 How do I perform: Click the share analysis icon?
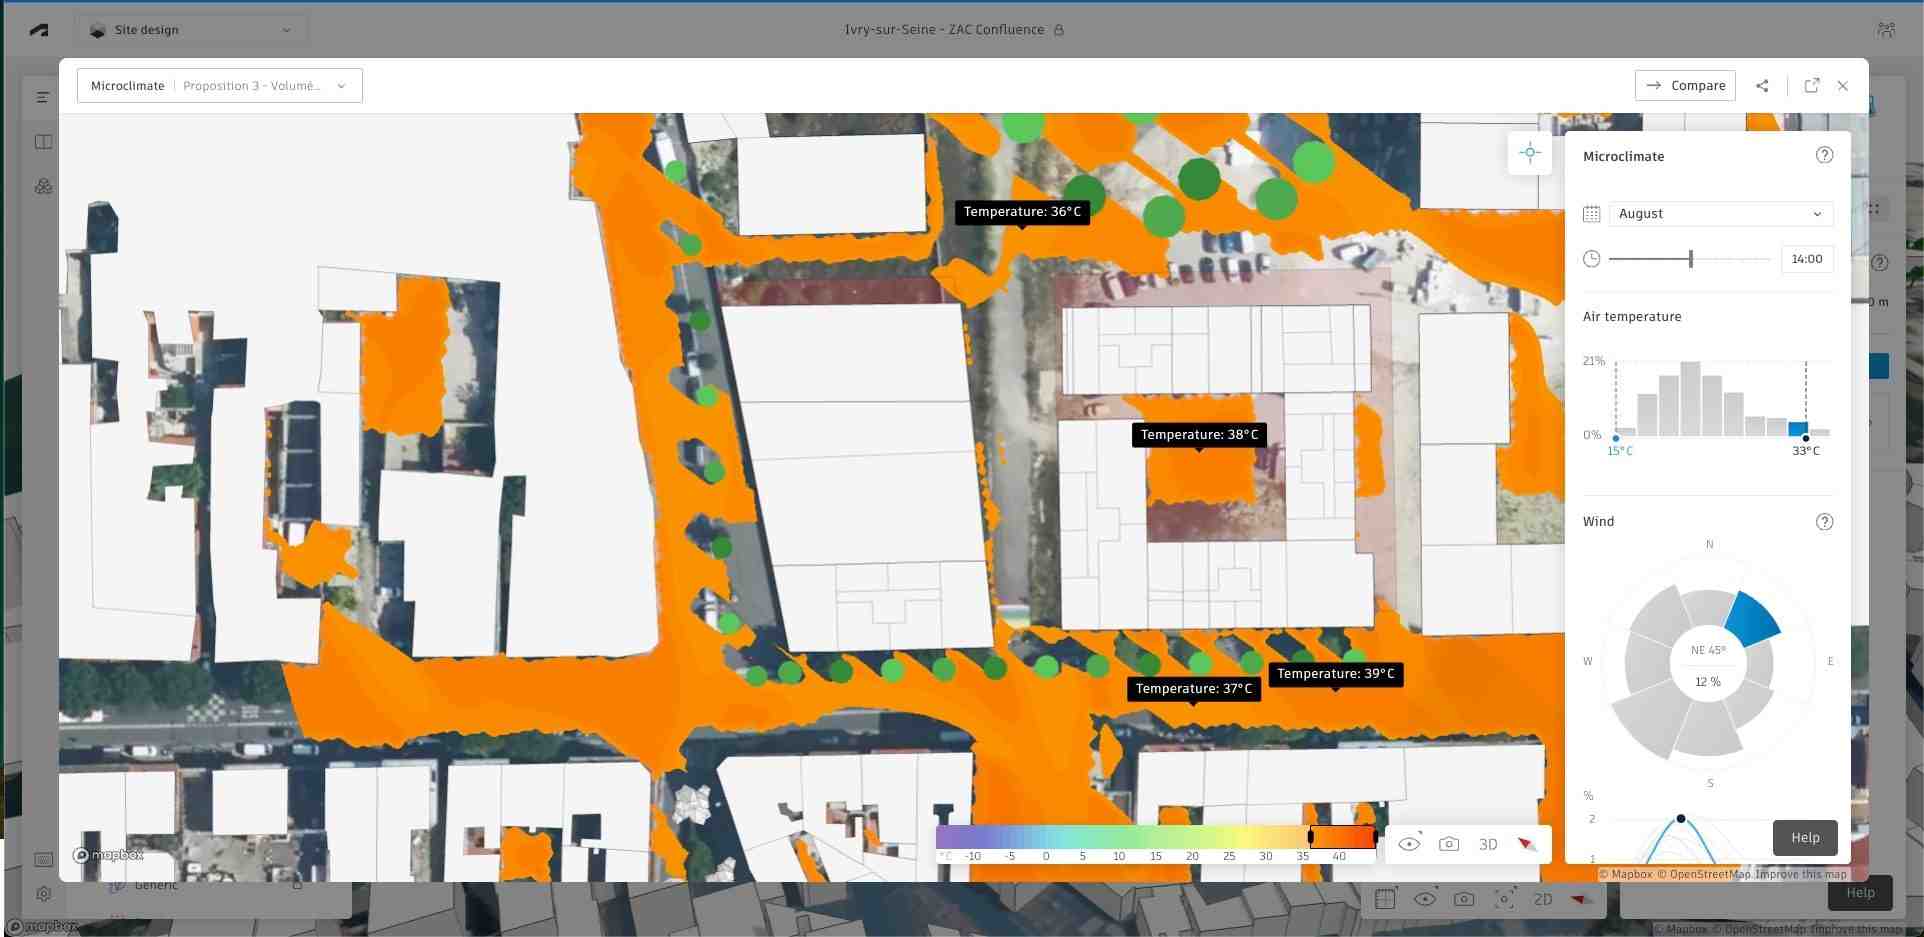tap(1762, 86)
